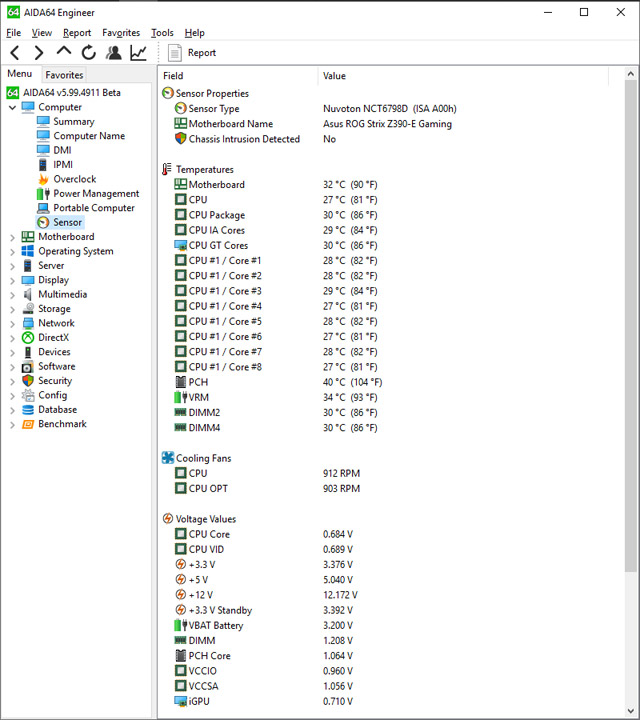The image size is (640, 720).
Task: Select Summary in the Computer tree
Action: click(73, 122)
